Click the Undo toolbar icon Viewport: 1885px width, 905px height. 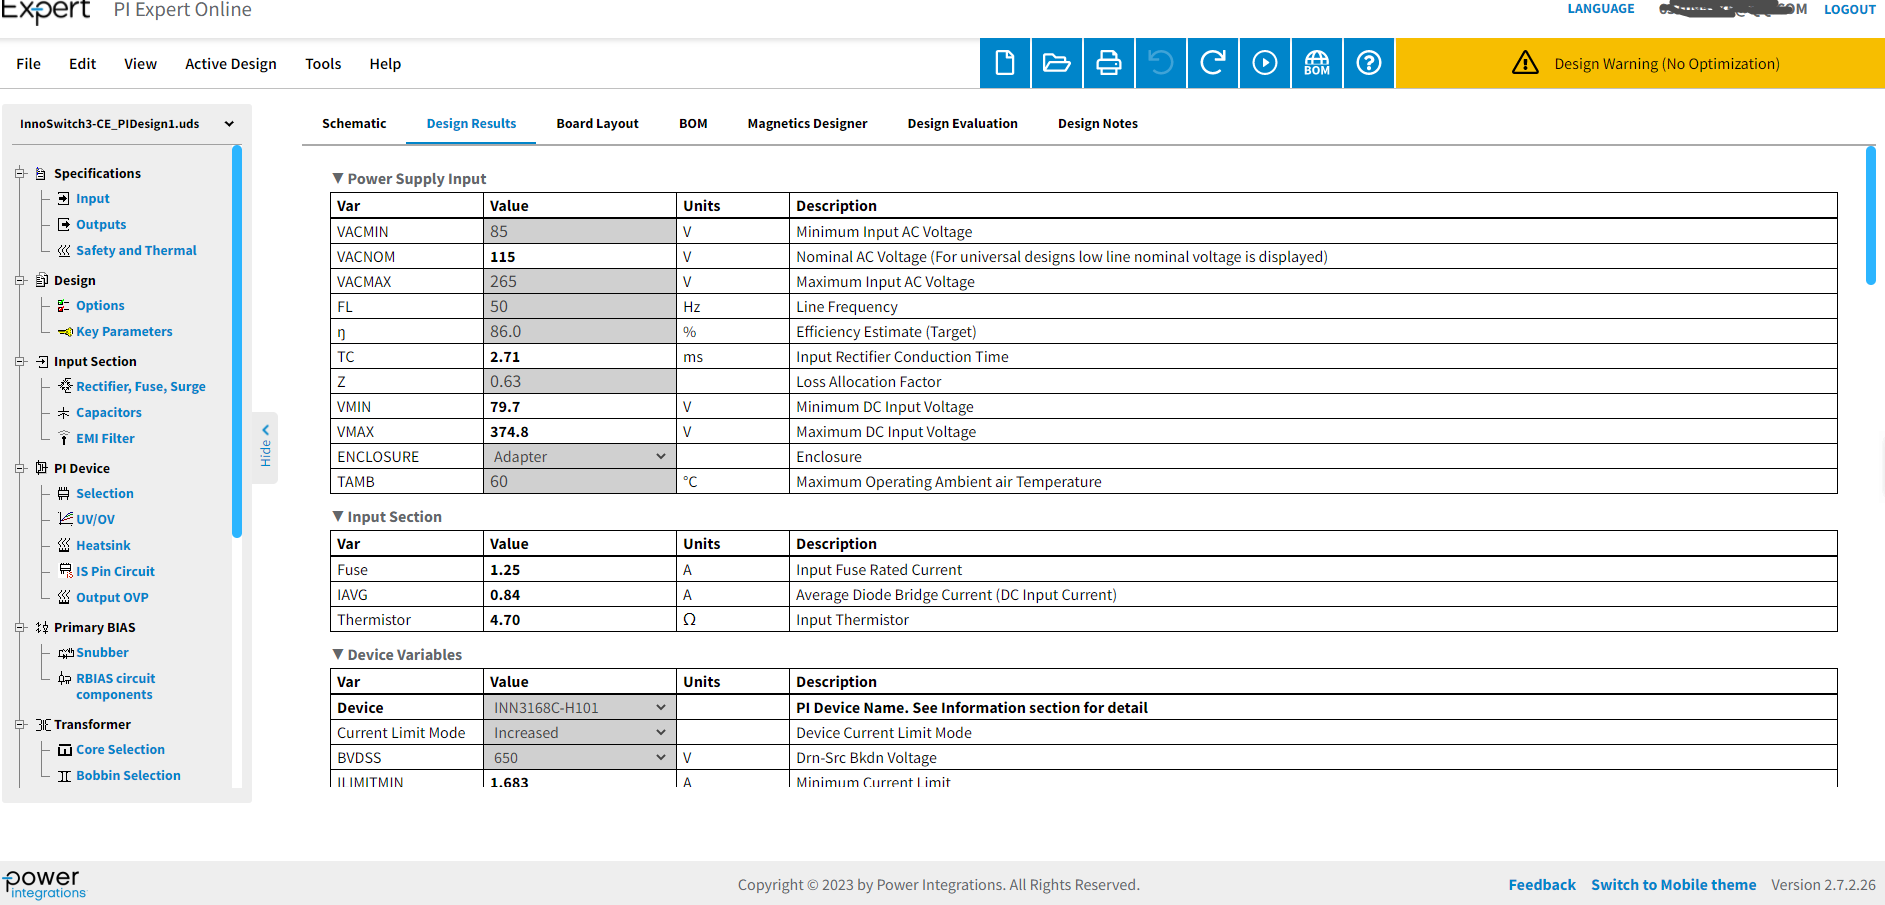[1161, 63]
